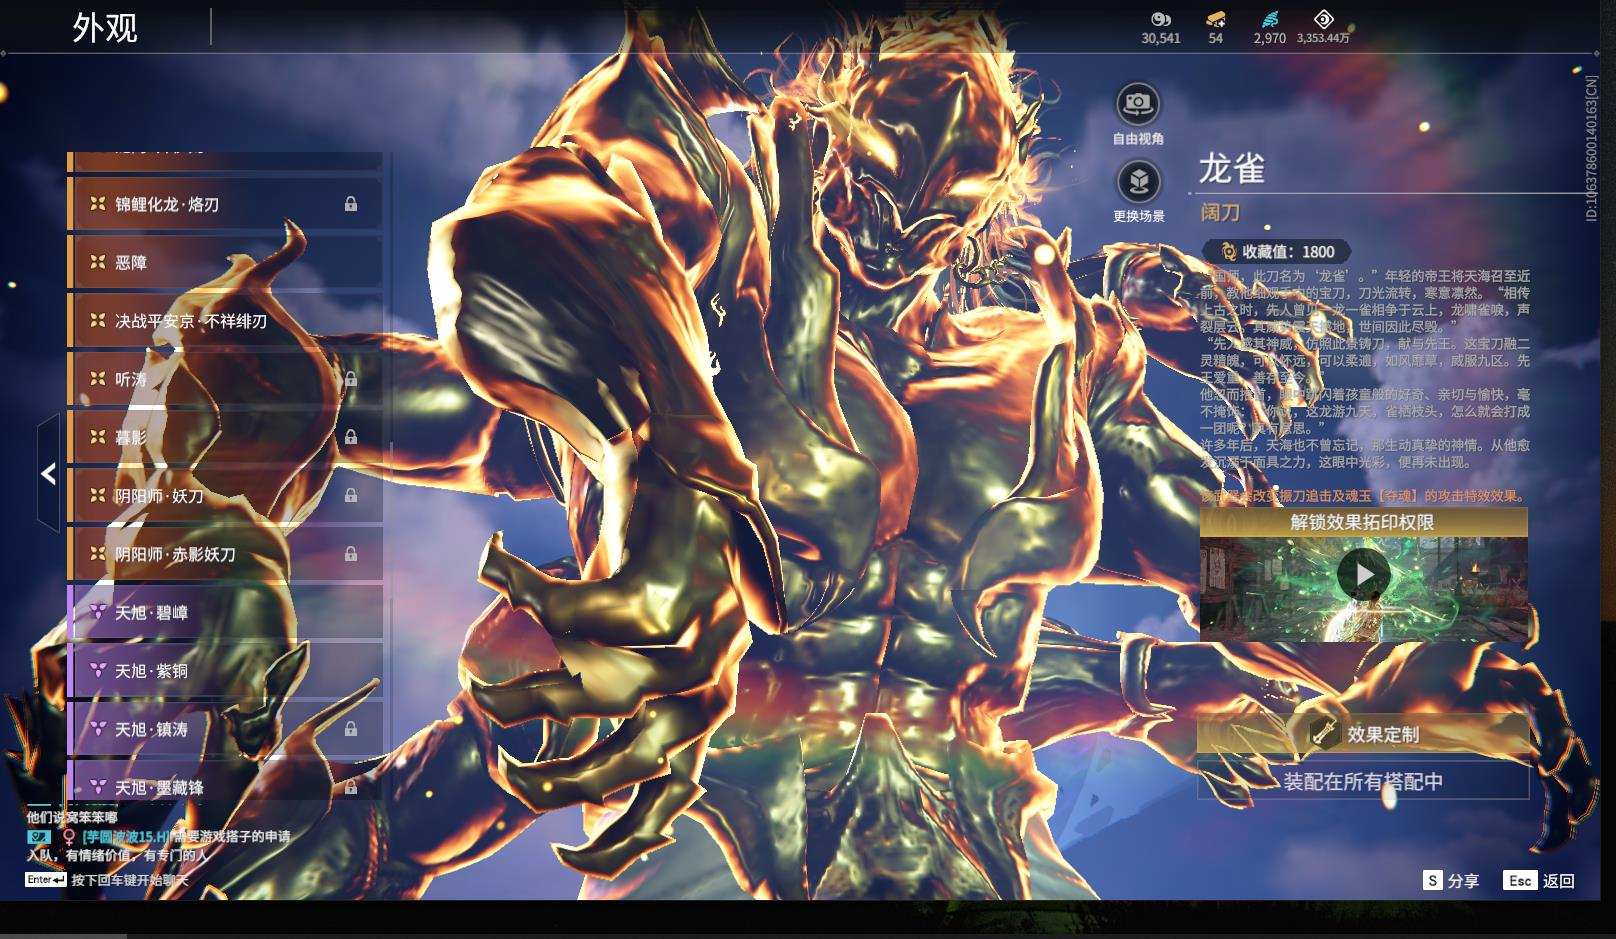Image resolution: width=1616 pixels, height=939 pixels.
Task: Click 装配在所有搭配中 button
Action: (x=1363, y=781)
